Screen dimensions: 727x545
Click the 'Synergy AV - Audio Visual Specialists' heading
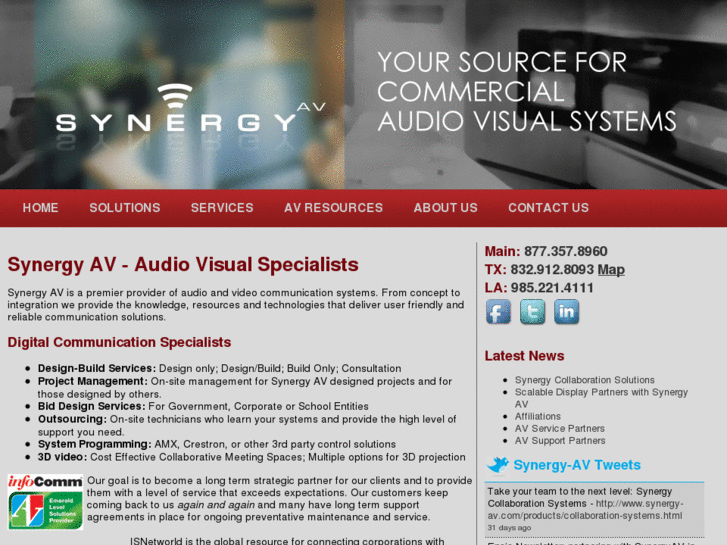(x=183, y=264)
